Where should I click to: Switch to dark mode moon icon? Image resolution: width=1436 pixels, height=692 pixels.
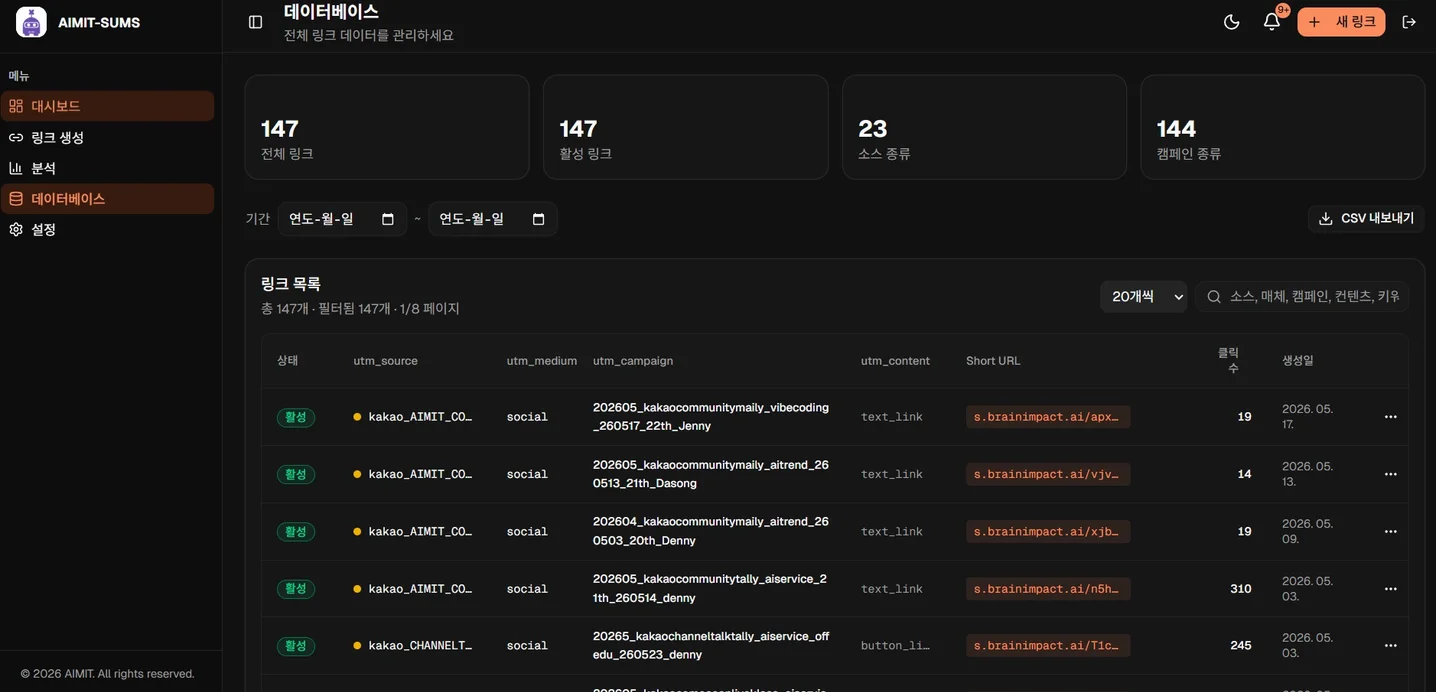click(x=1232, y=22)
